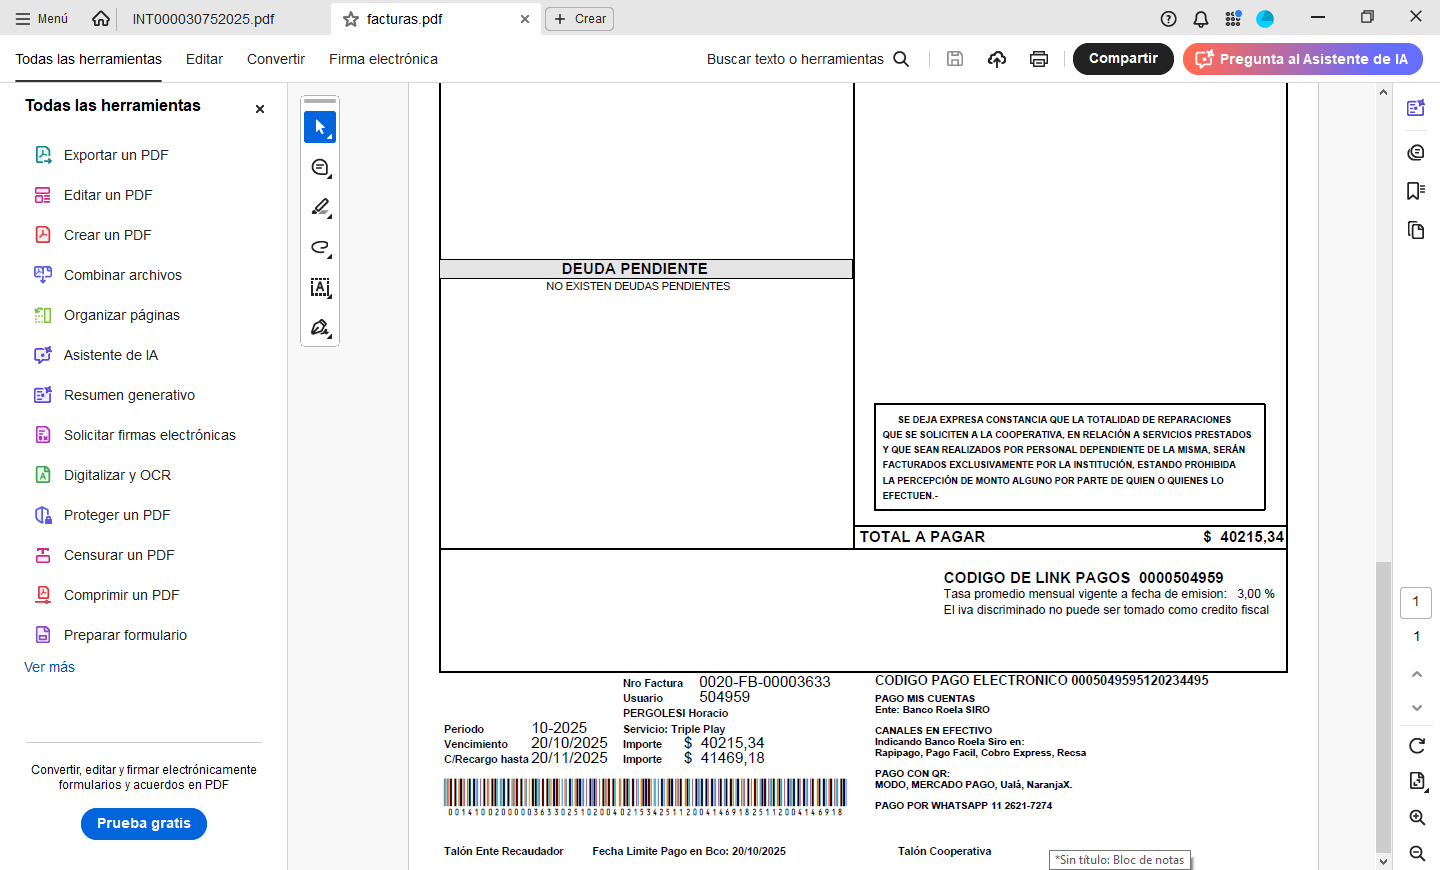Choose the add comment tool

click(x=320, y=168)
